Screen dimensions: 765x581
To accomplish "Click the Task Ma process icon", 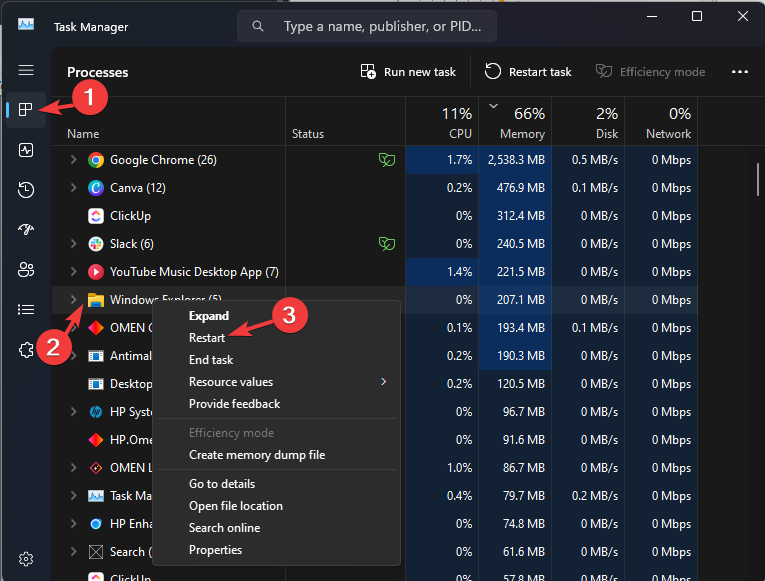I will pos(96,496).
